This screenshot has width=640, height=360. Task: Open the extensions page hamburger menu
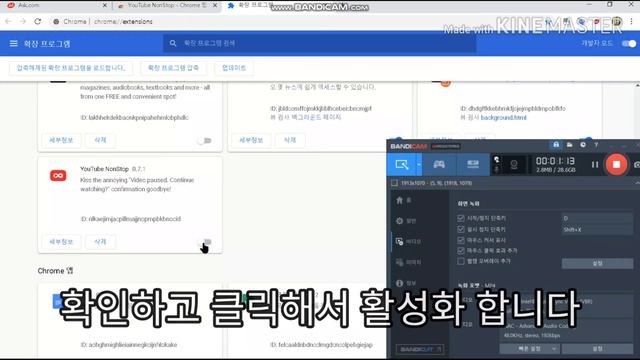(13, 43)
